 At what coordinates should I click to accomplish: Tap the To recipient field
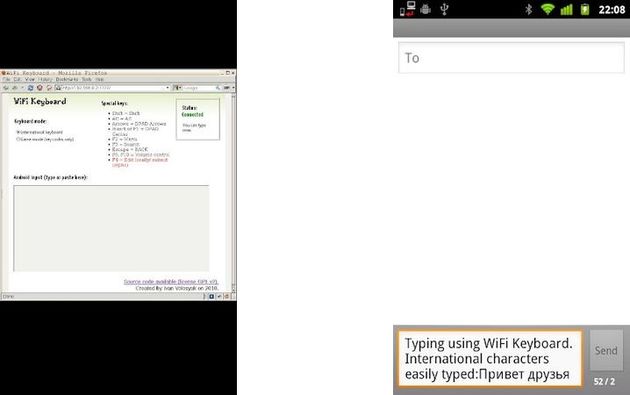(511, 58)
